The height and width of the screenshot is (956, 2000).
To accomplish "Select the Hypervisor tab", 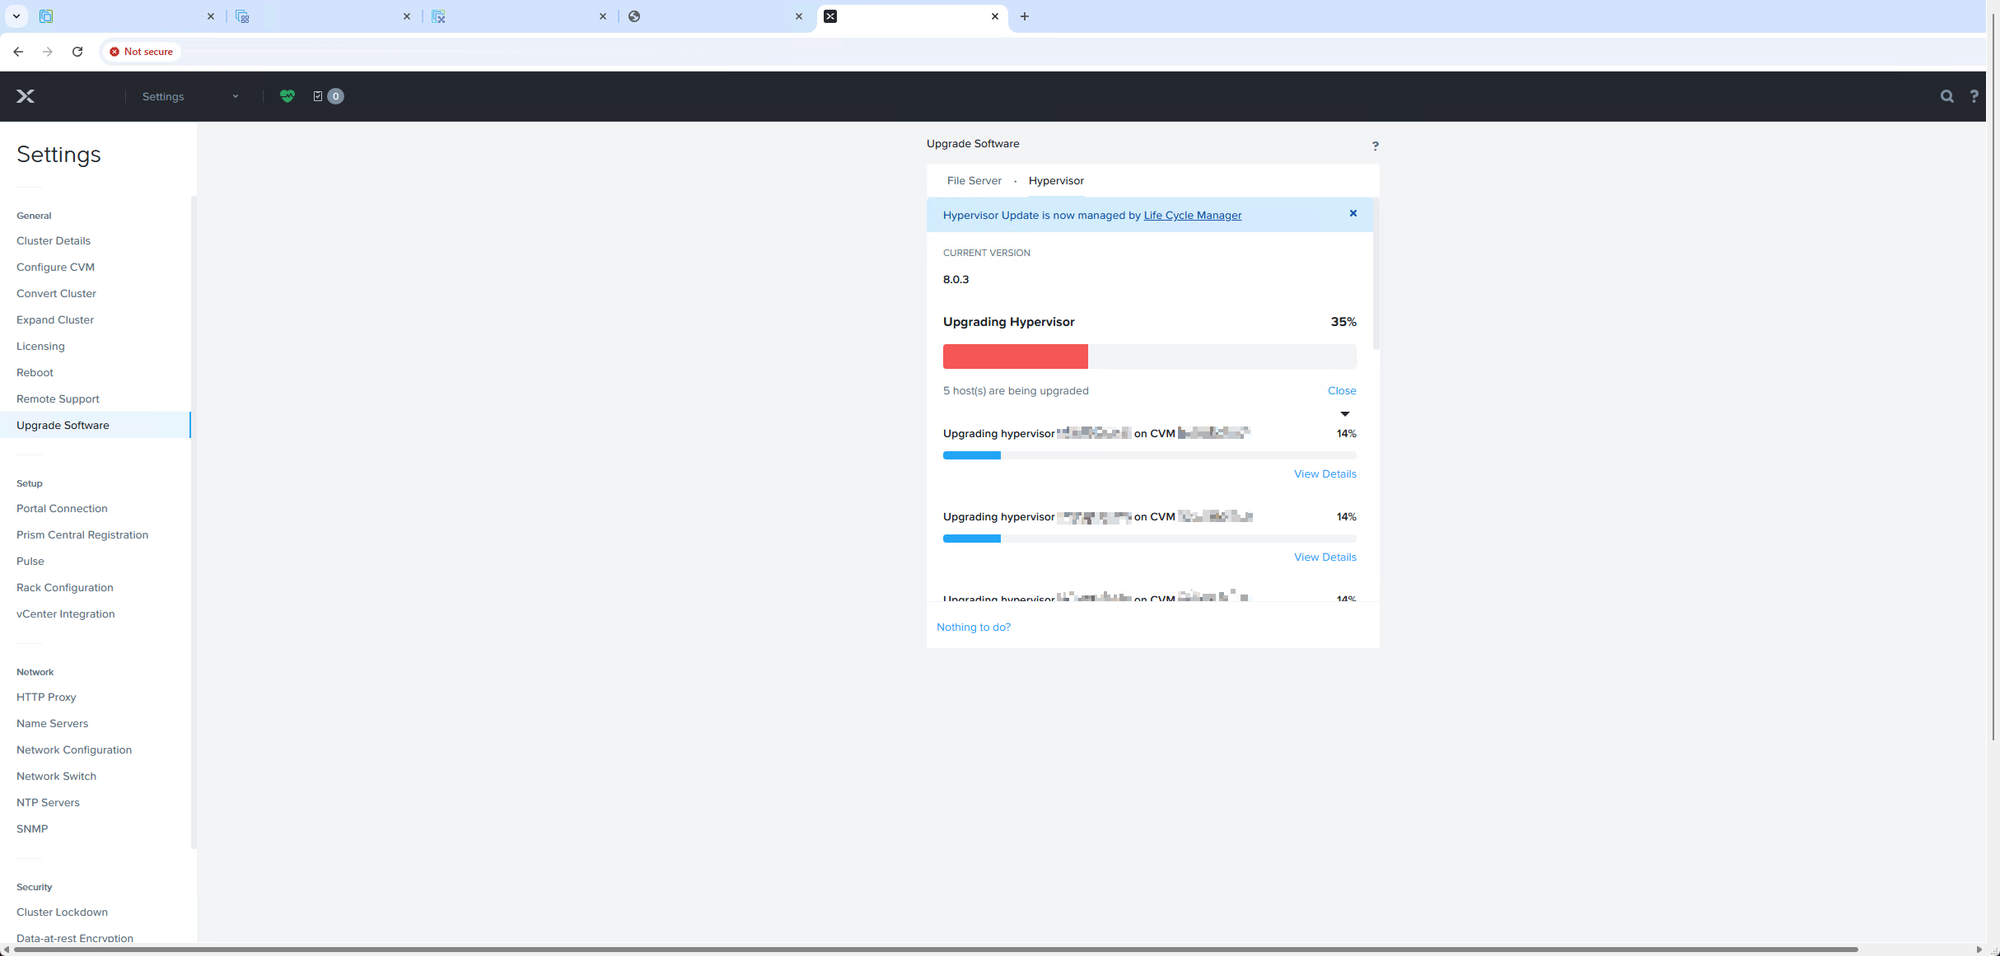I will coord(1055,181).
